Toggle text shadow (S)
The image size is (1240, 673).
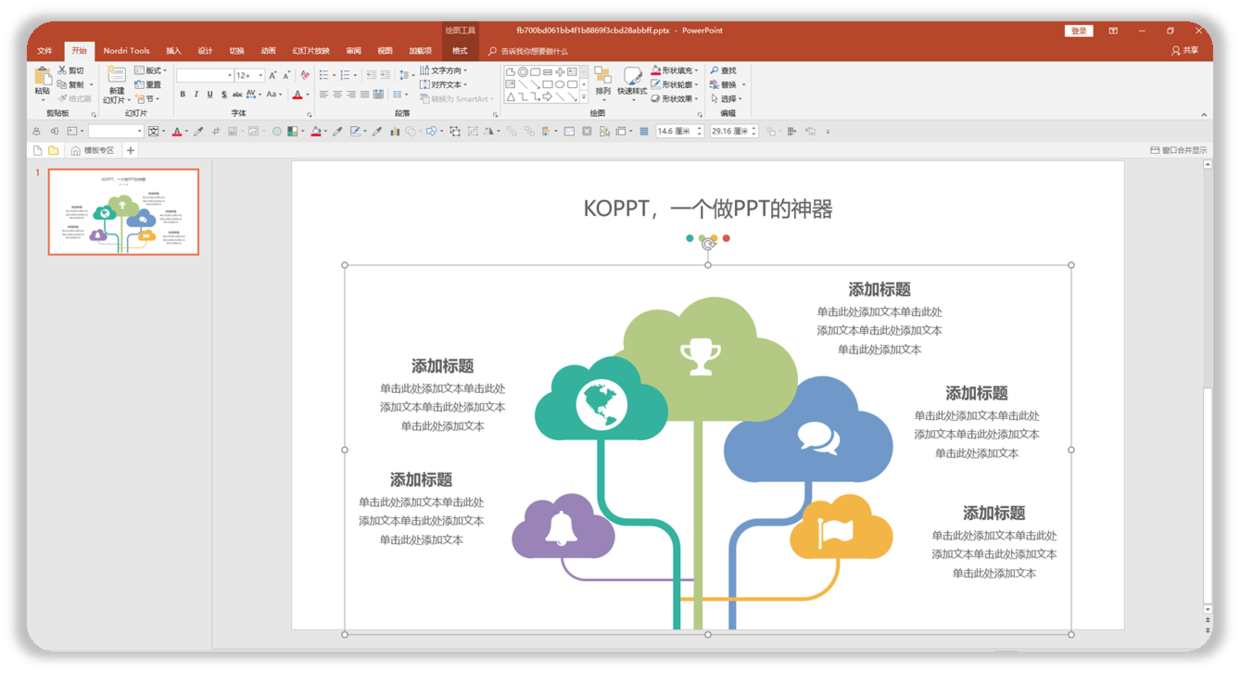tap(224, 94)
